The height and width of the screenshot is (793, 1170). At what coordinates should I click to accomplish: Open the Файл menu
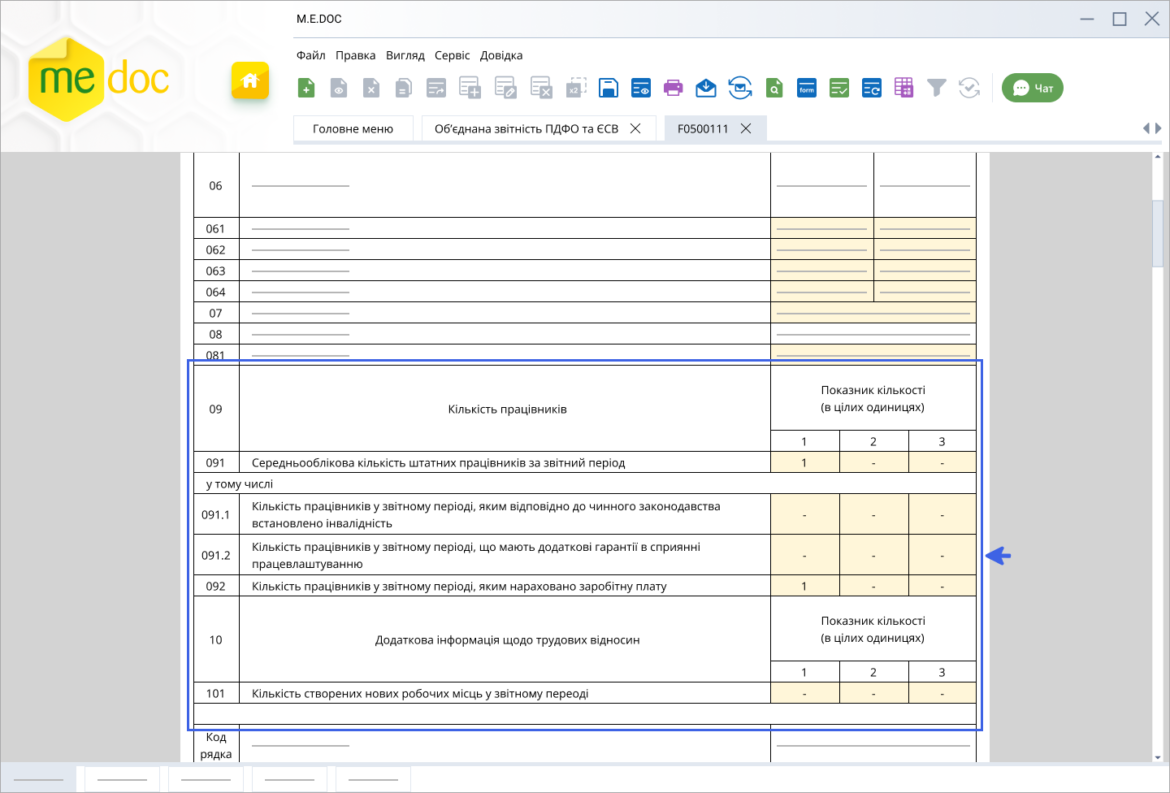point(310,55)
